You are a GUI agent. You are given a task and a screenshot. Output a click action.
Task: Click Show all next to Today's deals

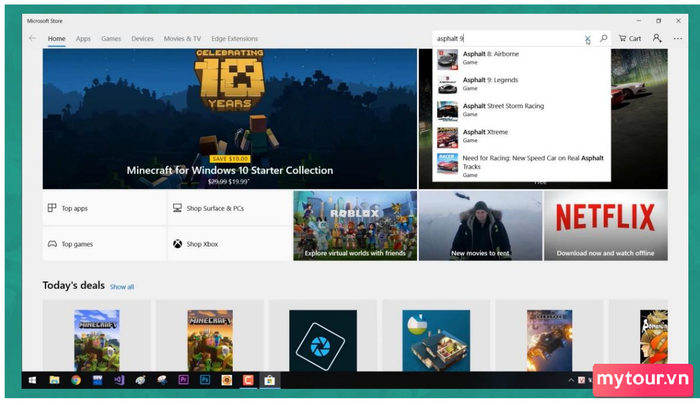pyautogui.click(x=122, y=287)
